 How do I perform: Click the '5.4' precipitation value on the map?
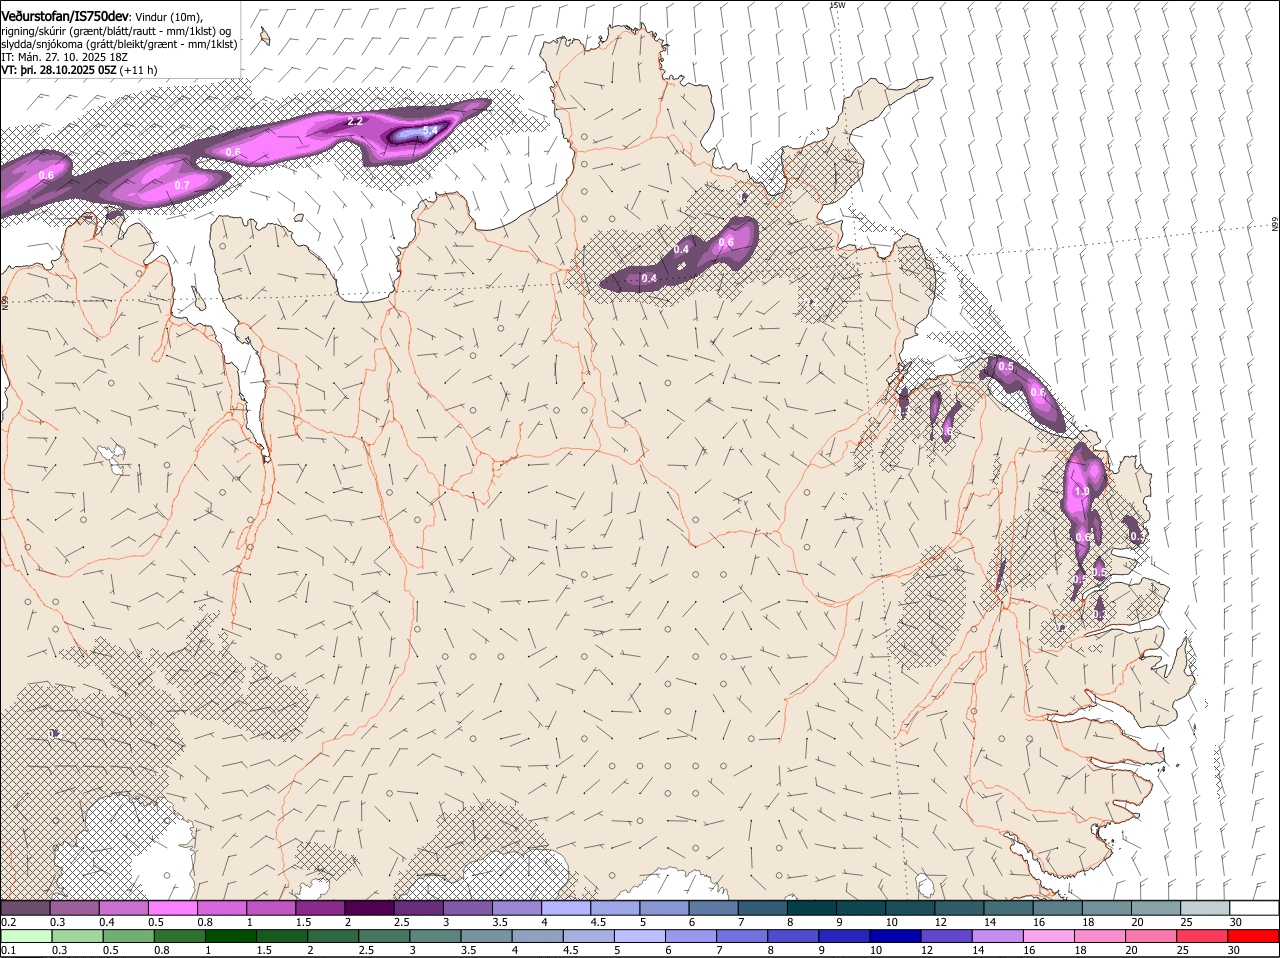pyautogui.click(x=430, y=130)
